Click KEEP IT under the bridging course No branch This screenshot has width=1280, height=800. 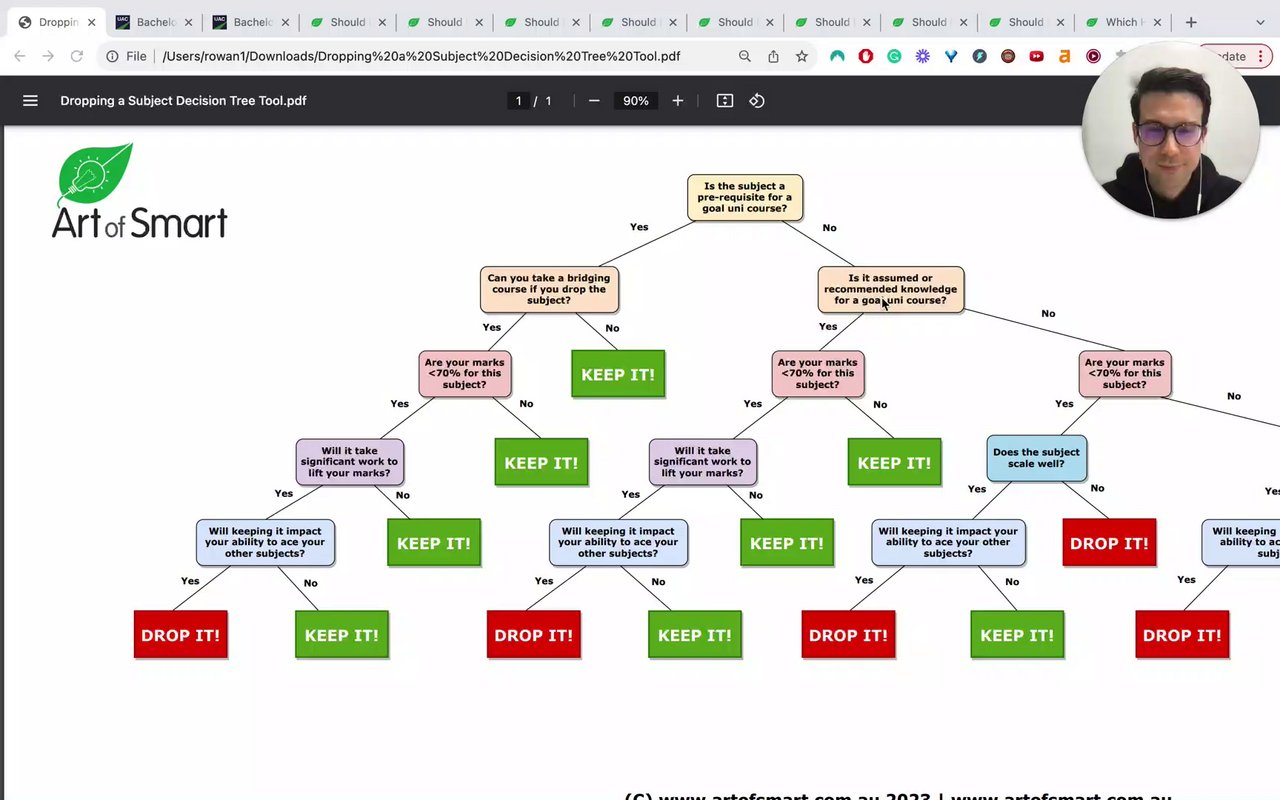(618, 374)
